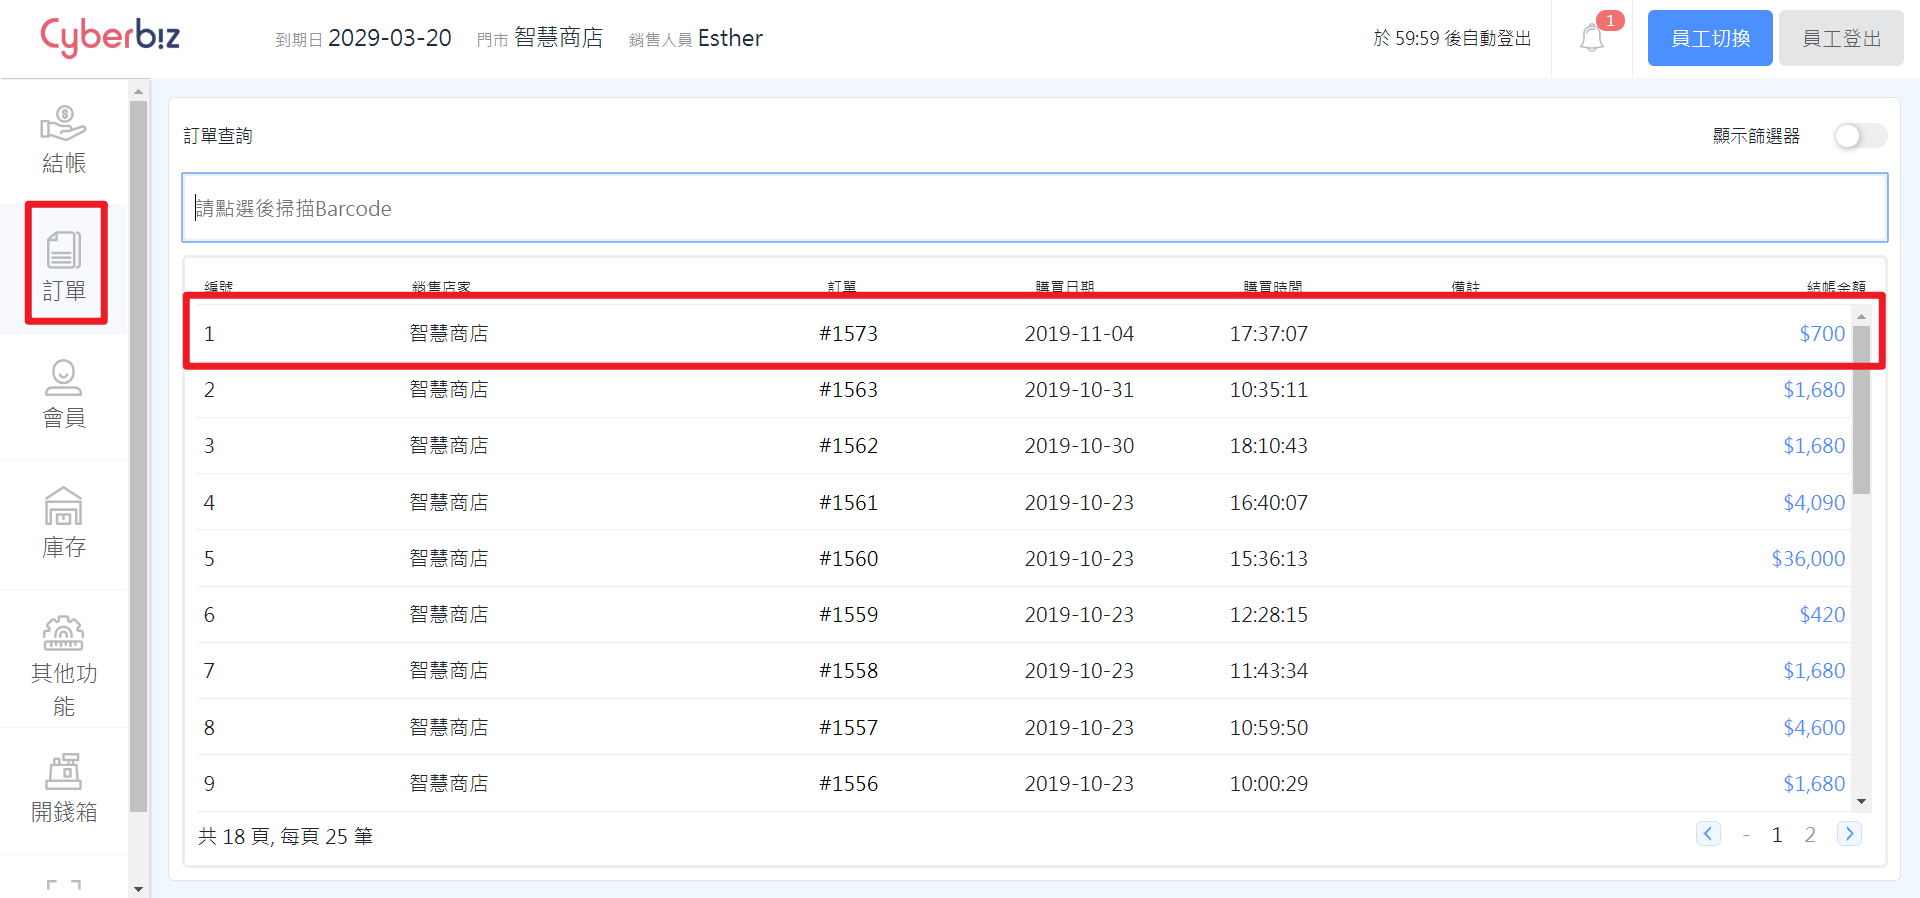Click the 結帳金額 column header
Image resolution: width=1920 pixels, height=898 pixels.
click(x=1836, y=287)
